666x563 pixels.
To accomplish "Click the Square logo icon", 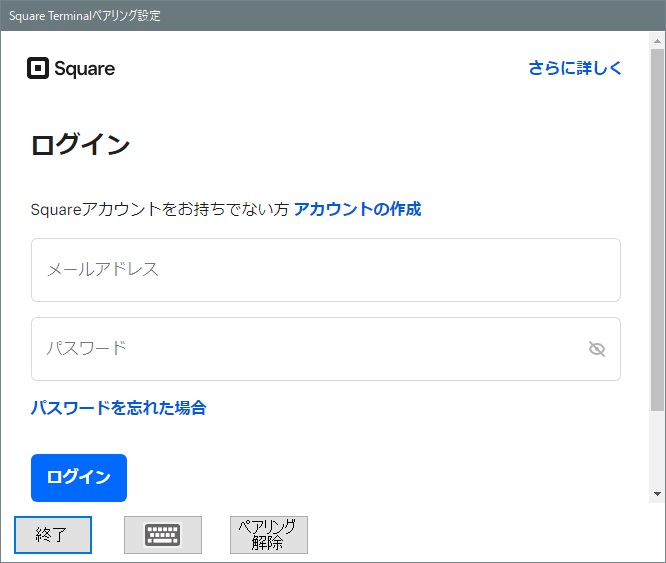I will pos(37,68).
